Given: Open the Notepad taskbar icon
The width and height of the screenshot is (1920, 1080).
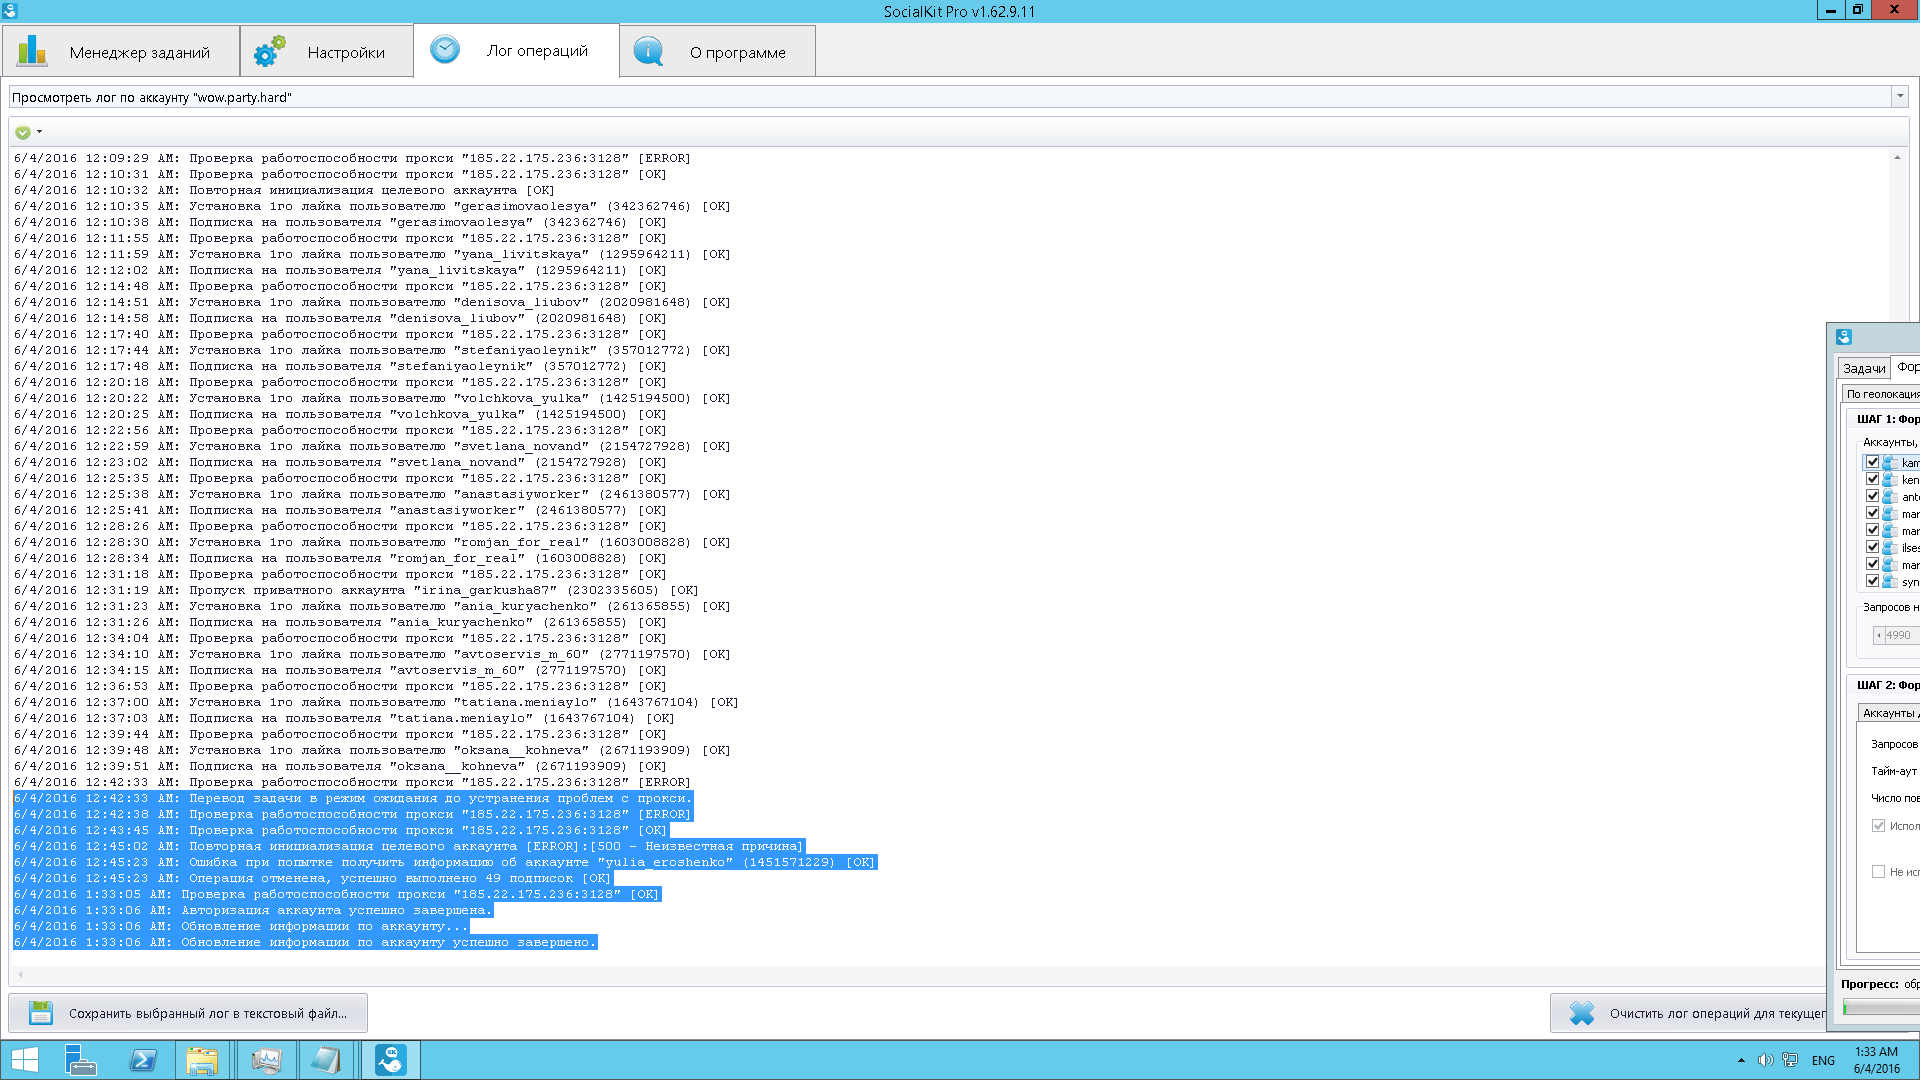Looking at the screenshot, I should coord(326,1060).
